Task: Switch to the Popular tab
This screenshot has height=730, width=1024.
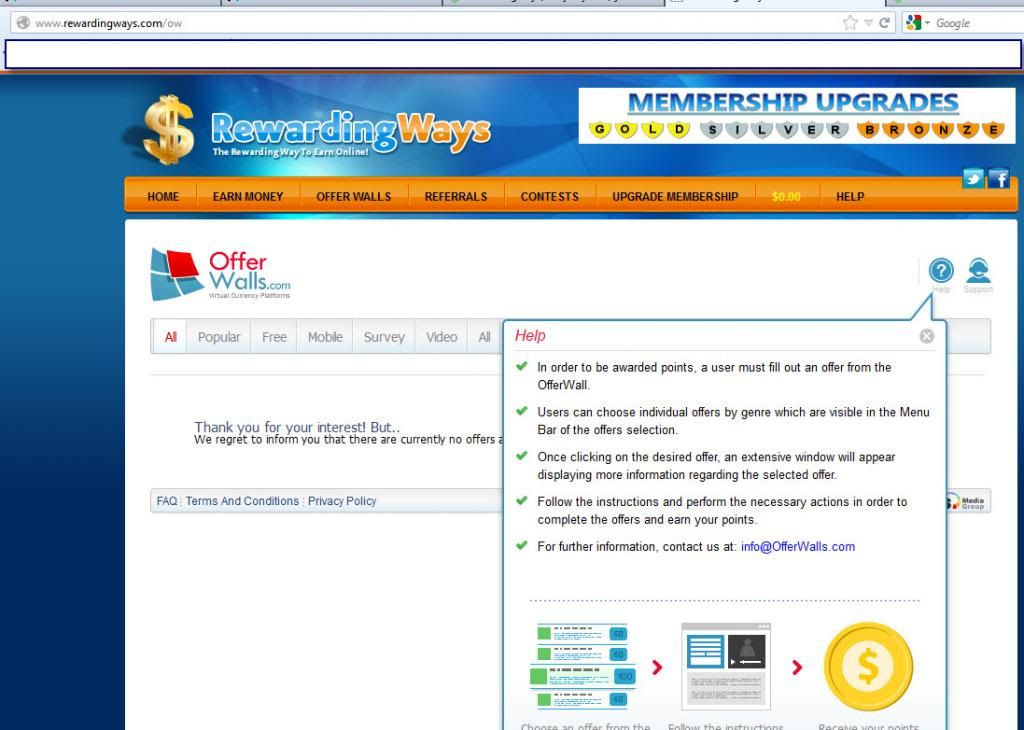Action: (219, 337)
